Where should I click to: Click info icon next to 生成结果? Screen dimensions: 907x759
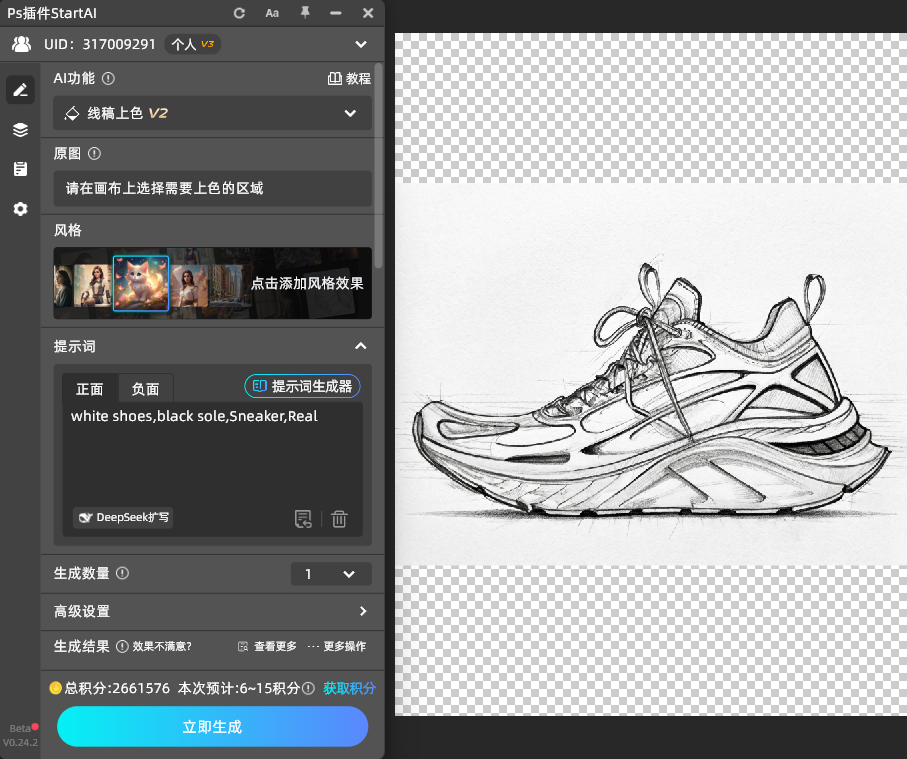point(122,646)
